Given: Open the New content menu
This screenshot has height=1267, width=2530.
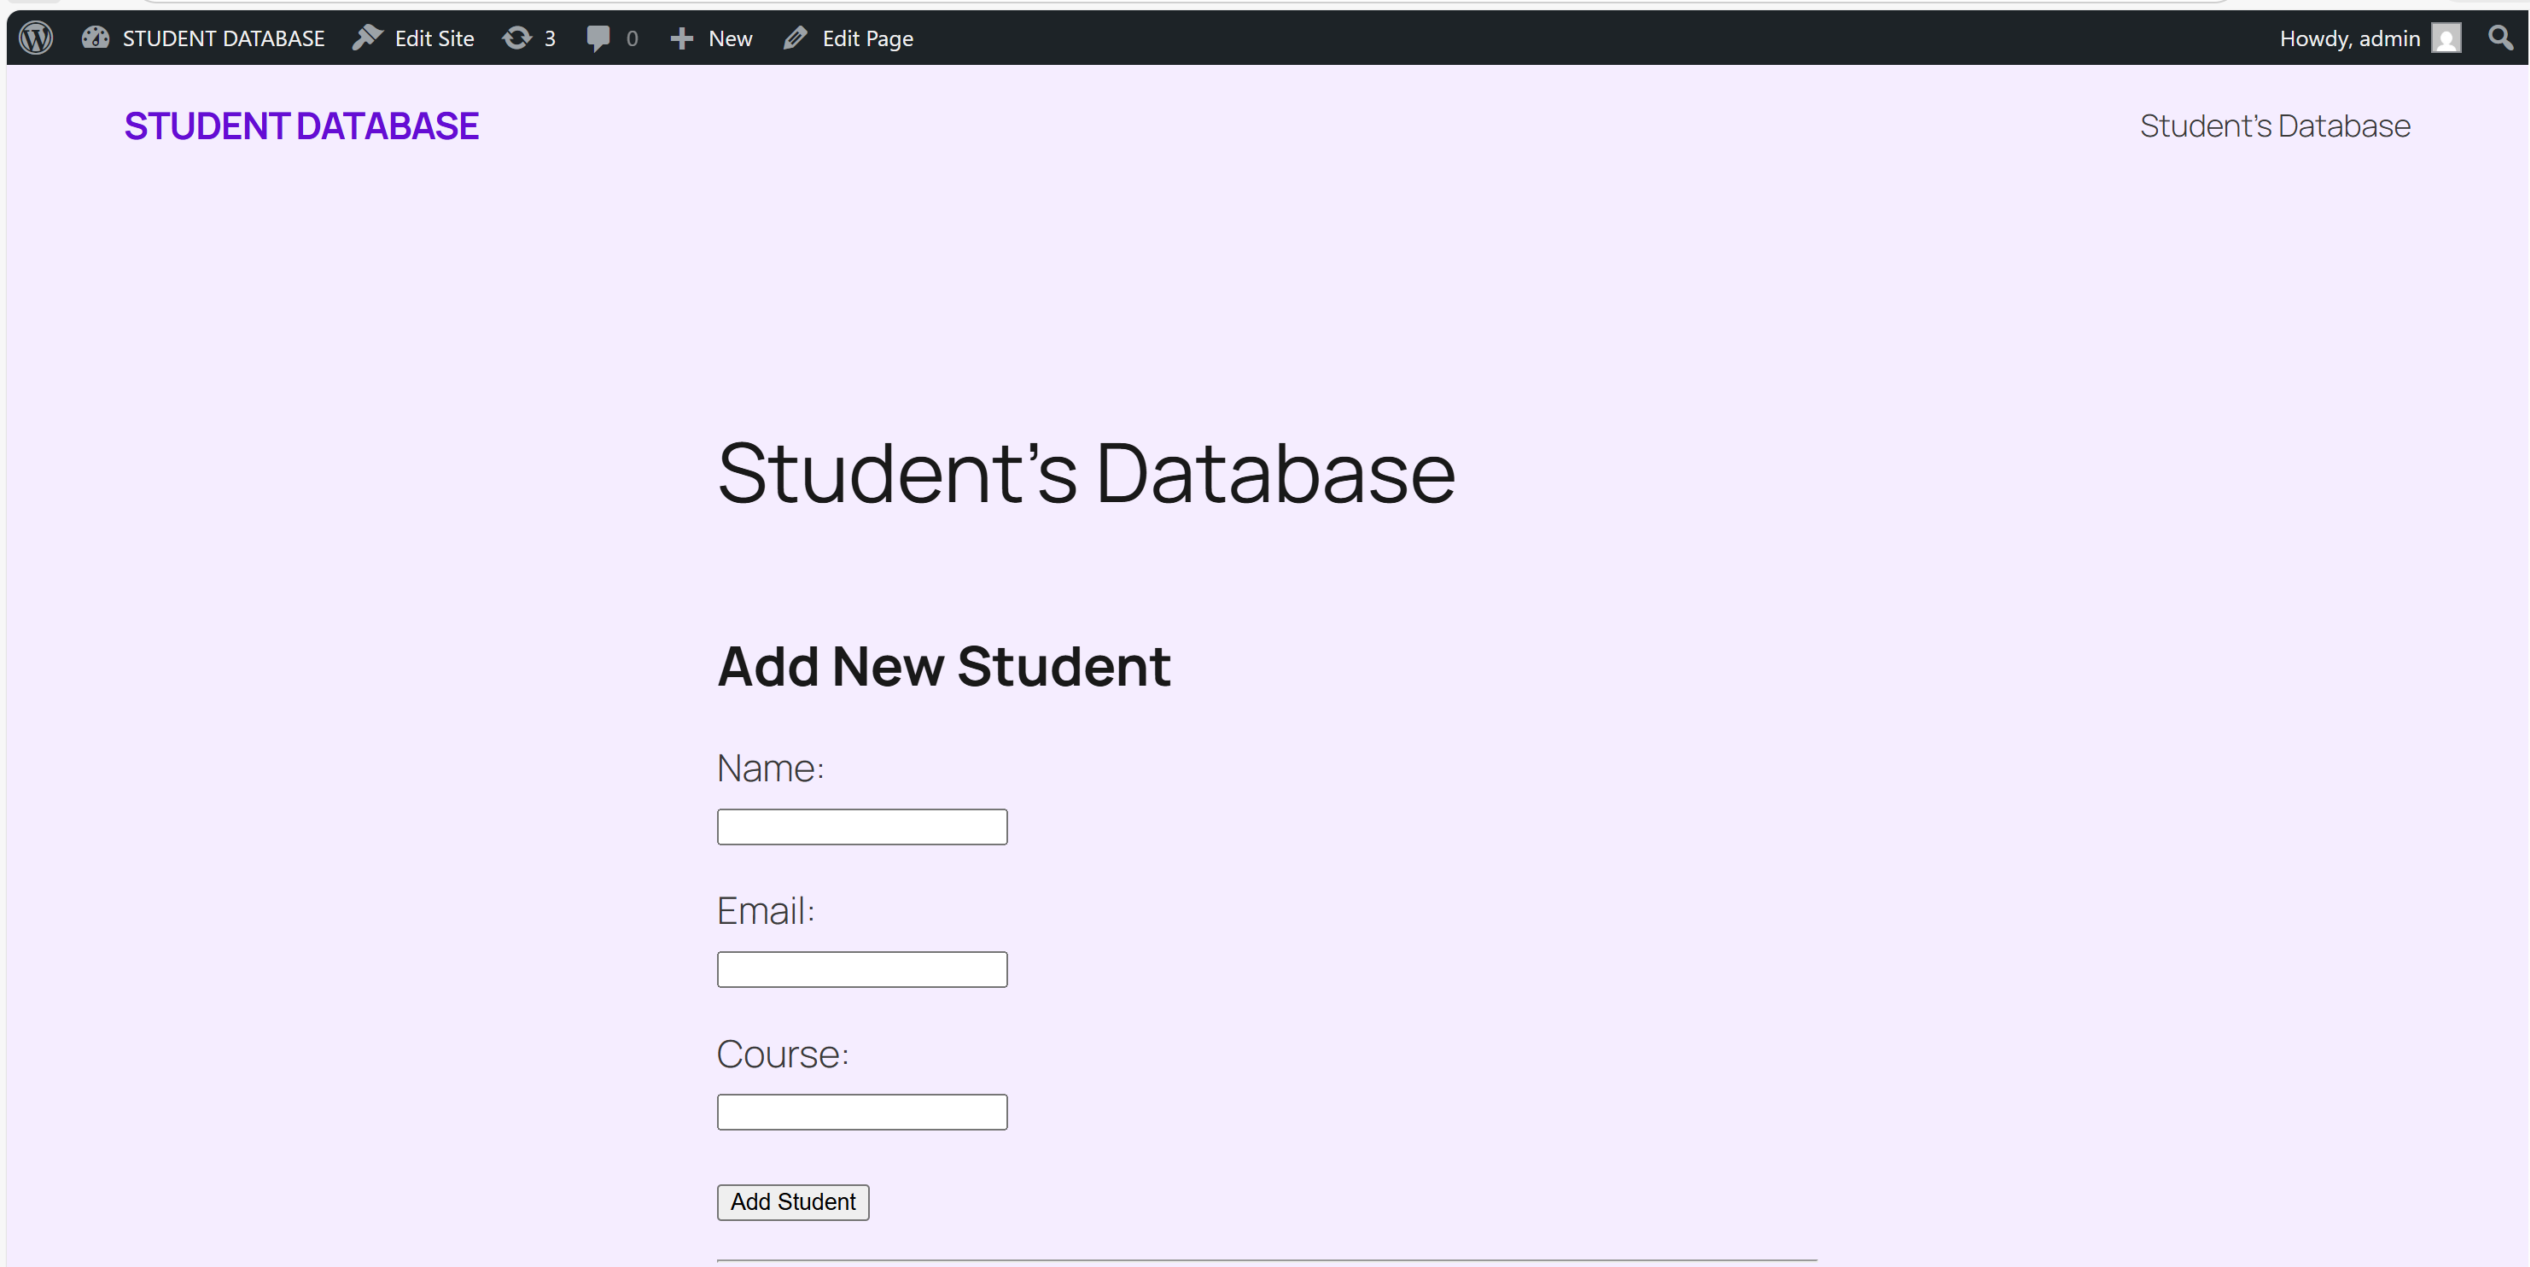Looking at the screenshot, I should [730, 38].
